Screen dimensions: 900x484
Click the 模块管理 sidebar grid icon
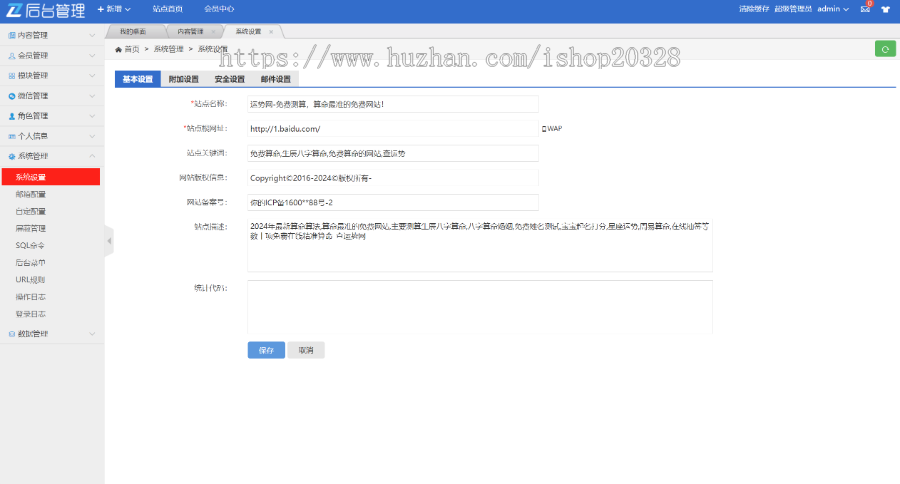click(x=11, y=76)
